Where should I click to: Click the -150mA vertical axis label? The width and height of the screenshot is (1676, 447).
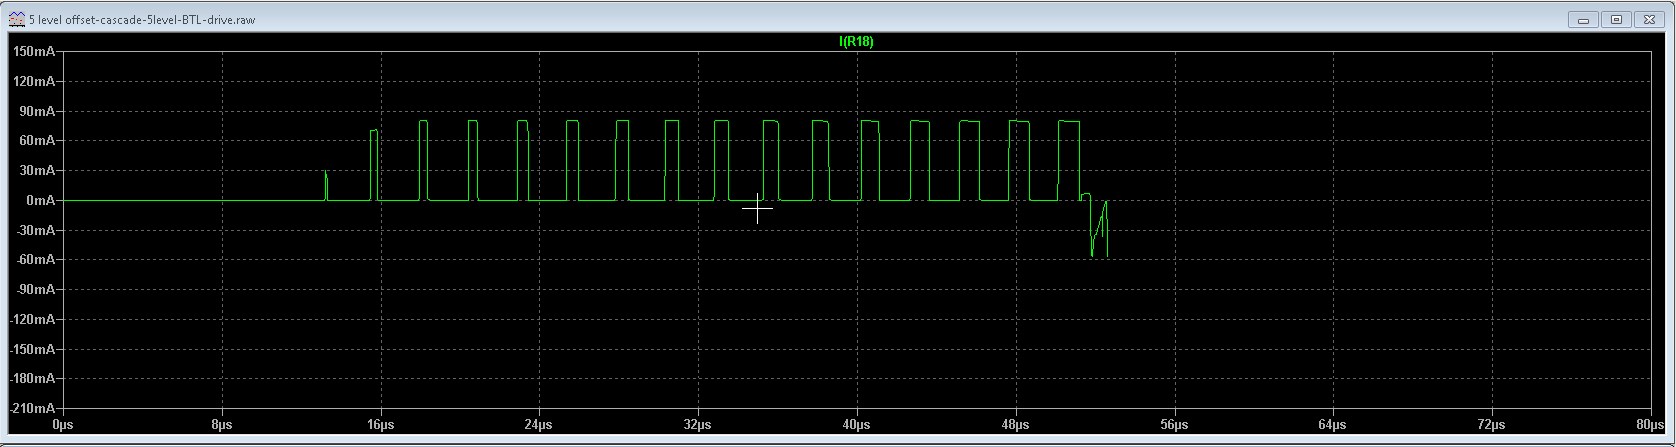click(x=32, y=350)
